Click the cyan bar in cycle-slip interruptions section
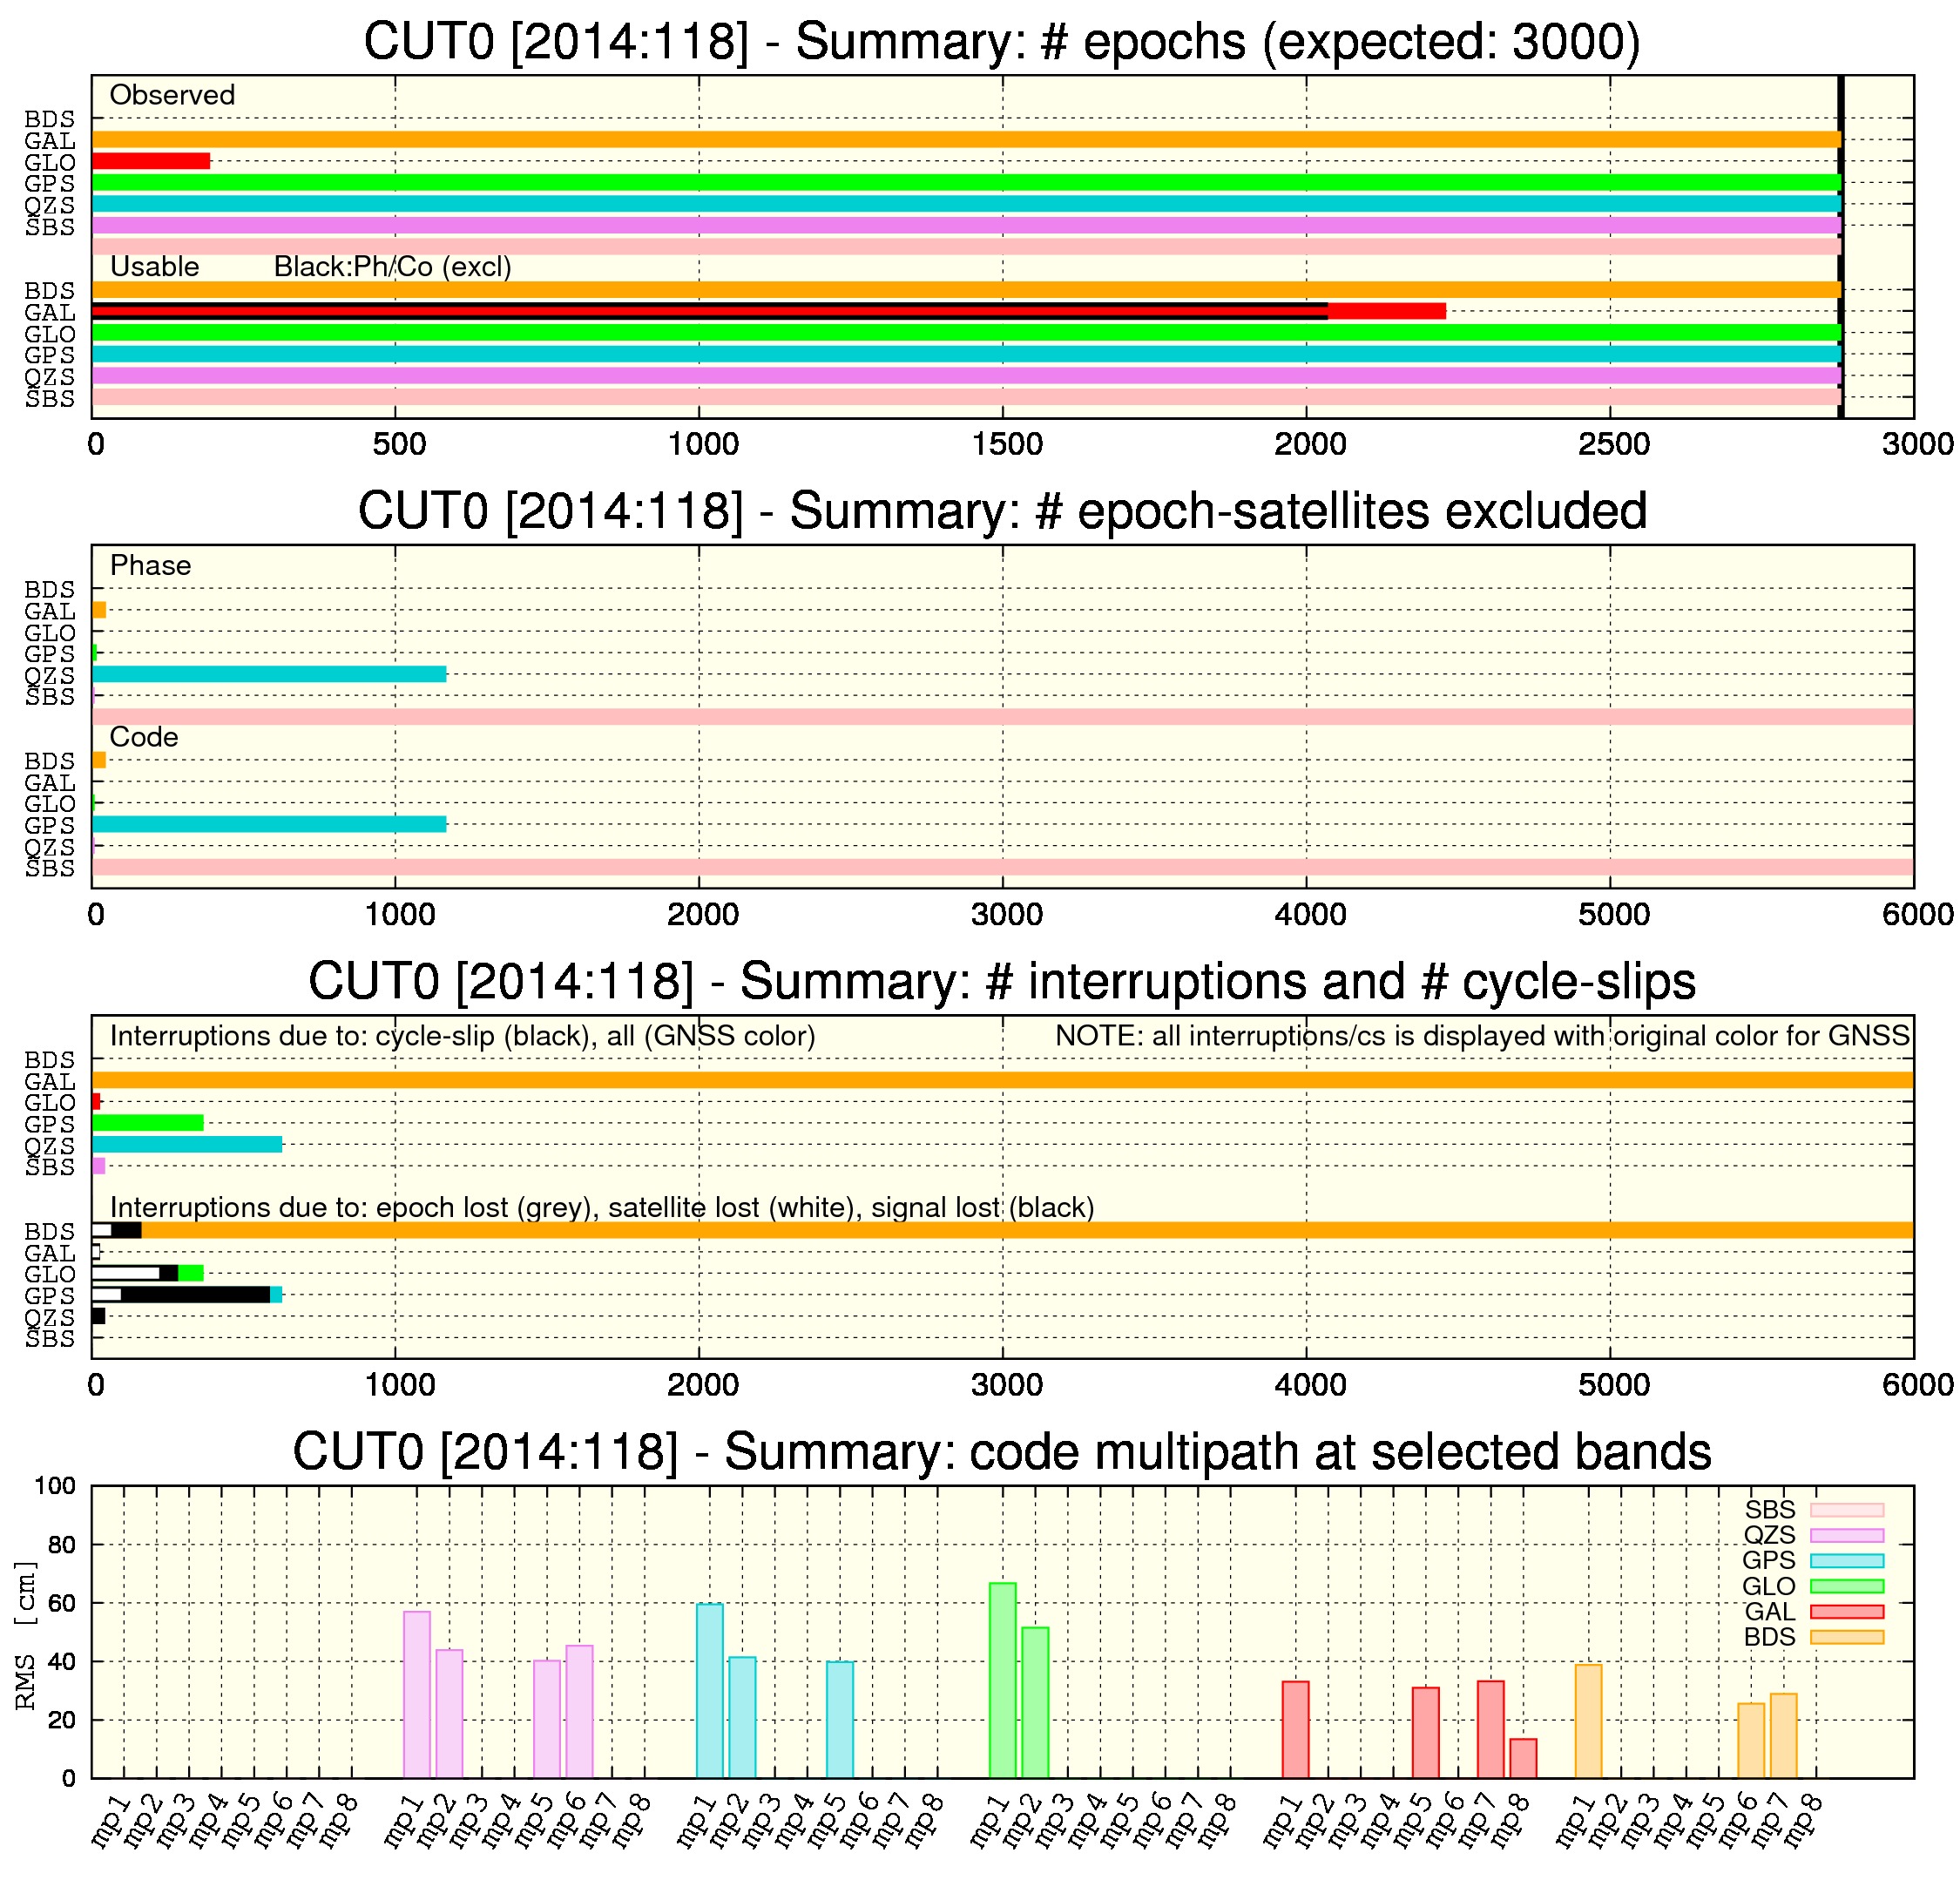1960x1880 pixels. click(187, 1145)
